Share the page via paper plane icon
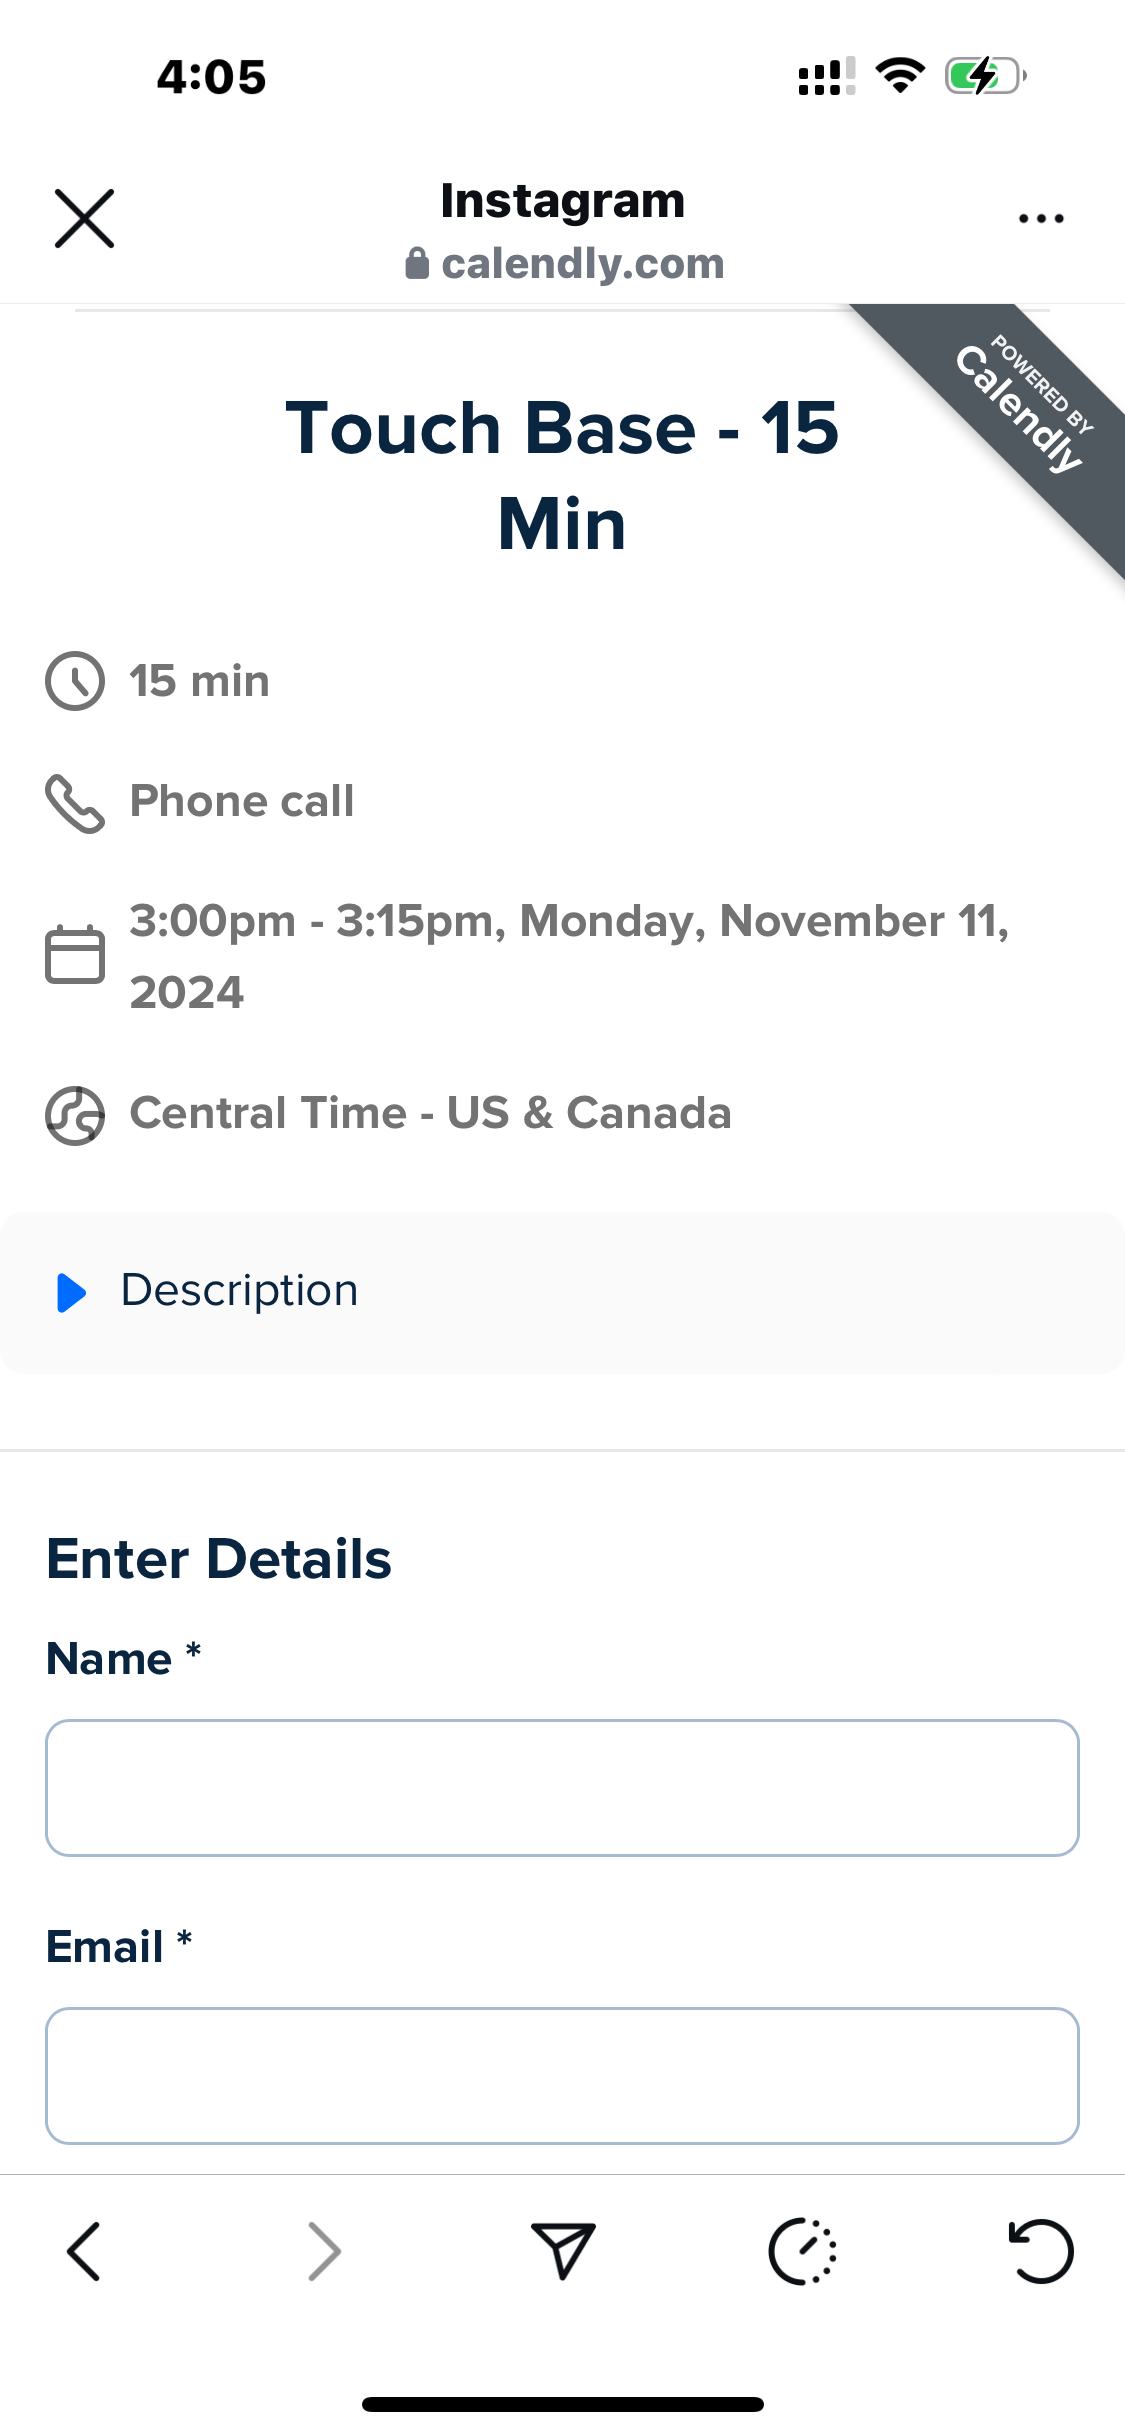 tap(563, 2250)
